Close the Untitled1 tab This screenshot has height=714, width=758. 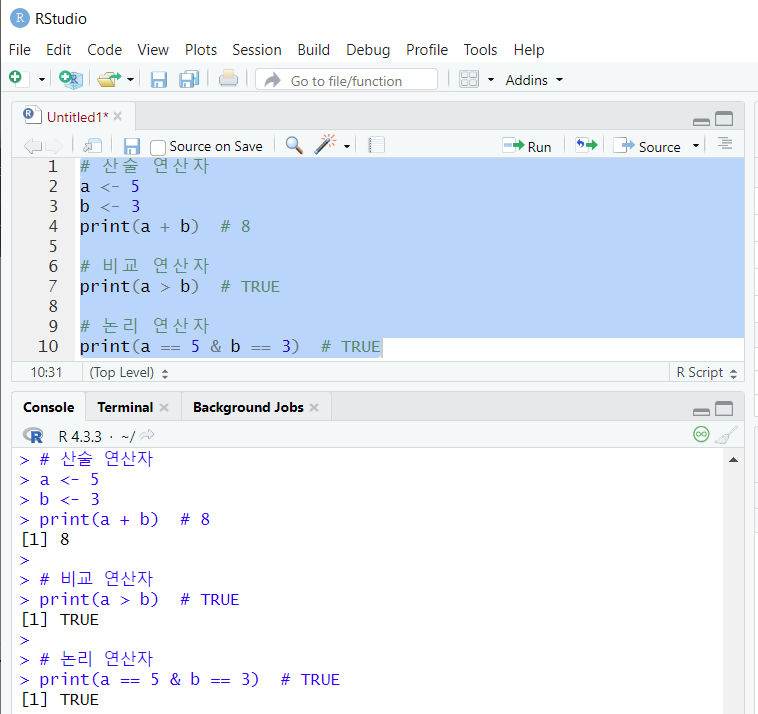117,117
